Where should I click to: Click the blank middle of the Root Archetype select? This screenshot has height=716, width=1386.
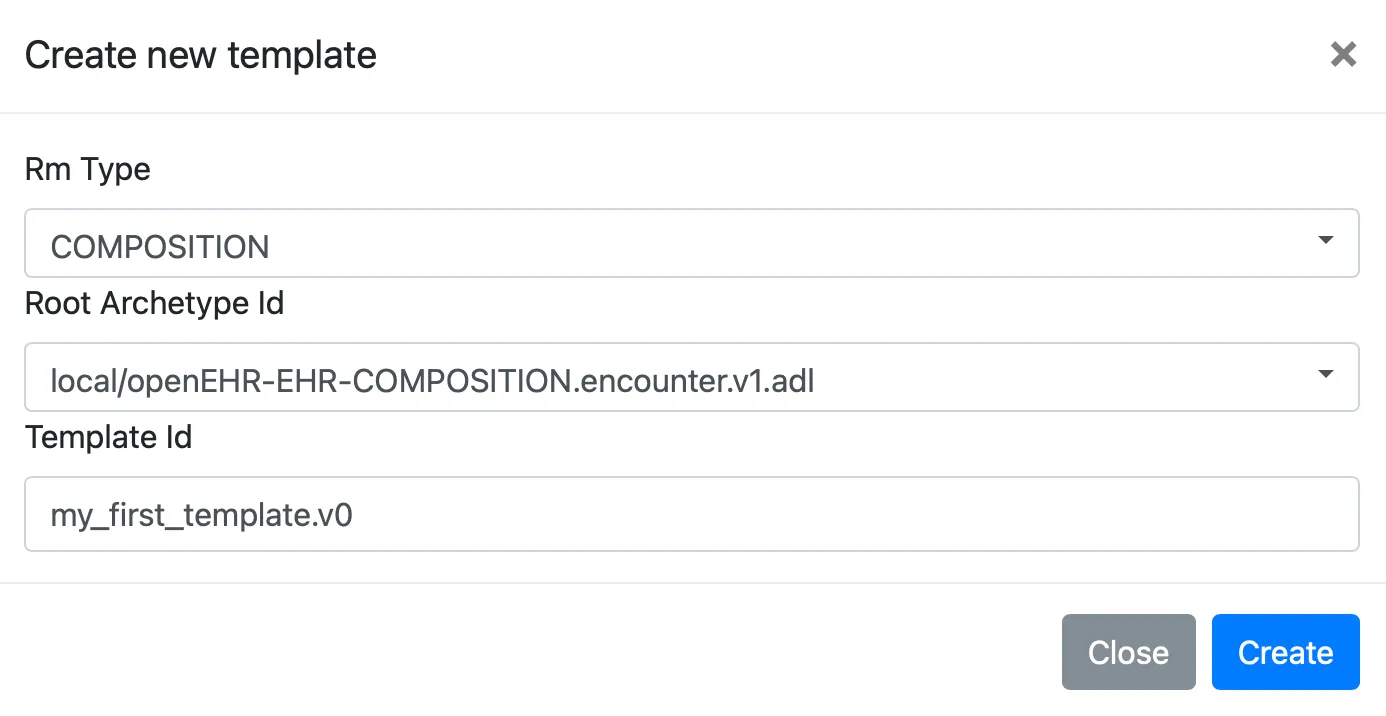(1050, 377)
